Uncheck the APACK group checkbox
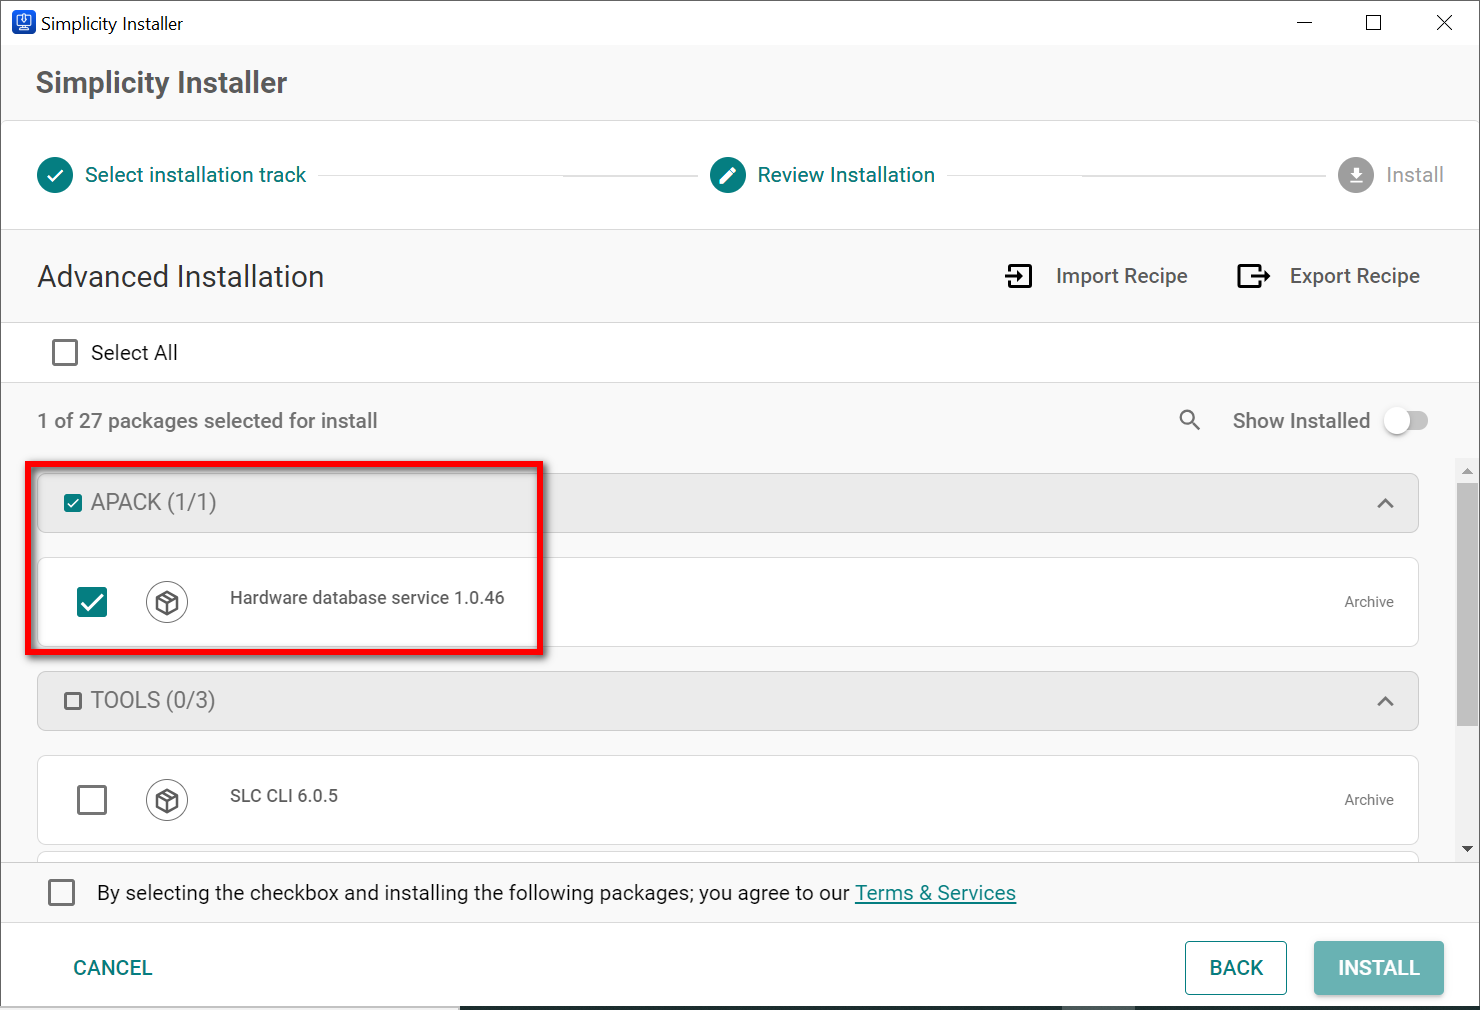Viewport: 1480px width, 1010px height. point(73,503)
